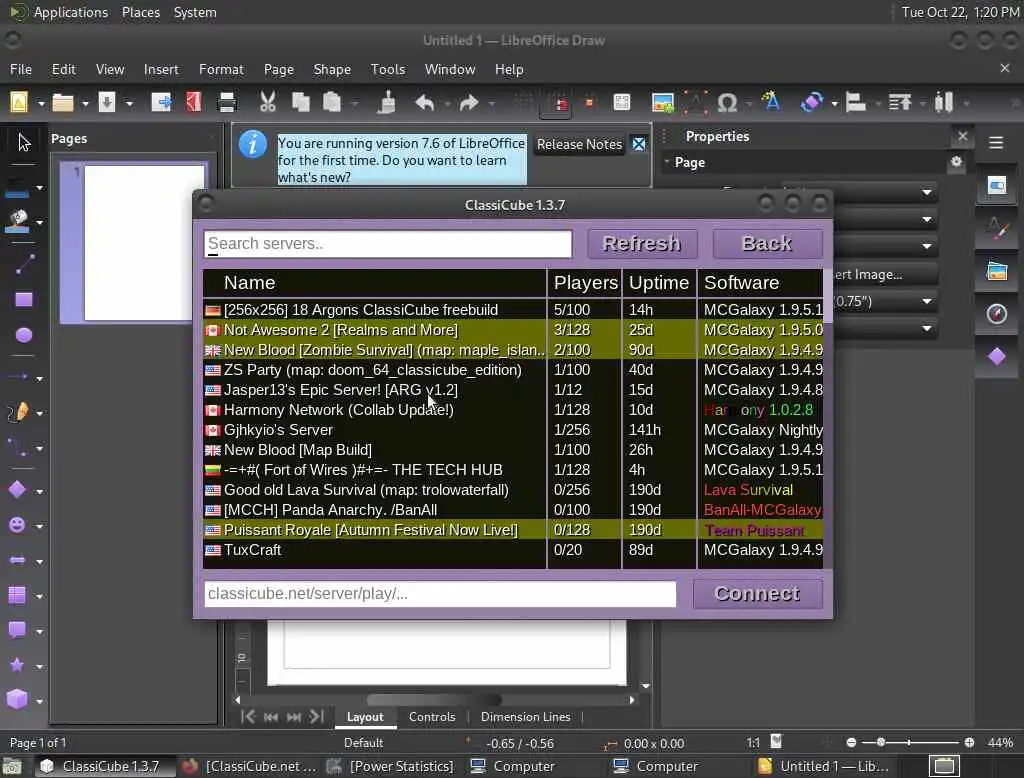
Task: Click the Undo arrow icon
Action: tap(424, 103)
